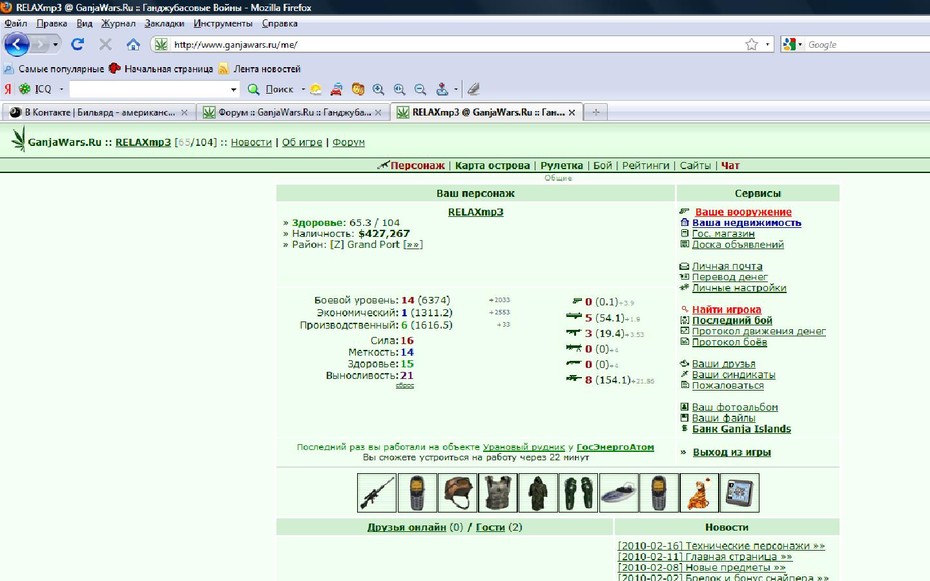Open the Google search engine dropdown
The width and height of the screenshot is (930, 581).
tap(800, 44)
